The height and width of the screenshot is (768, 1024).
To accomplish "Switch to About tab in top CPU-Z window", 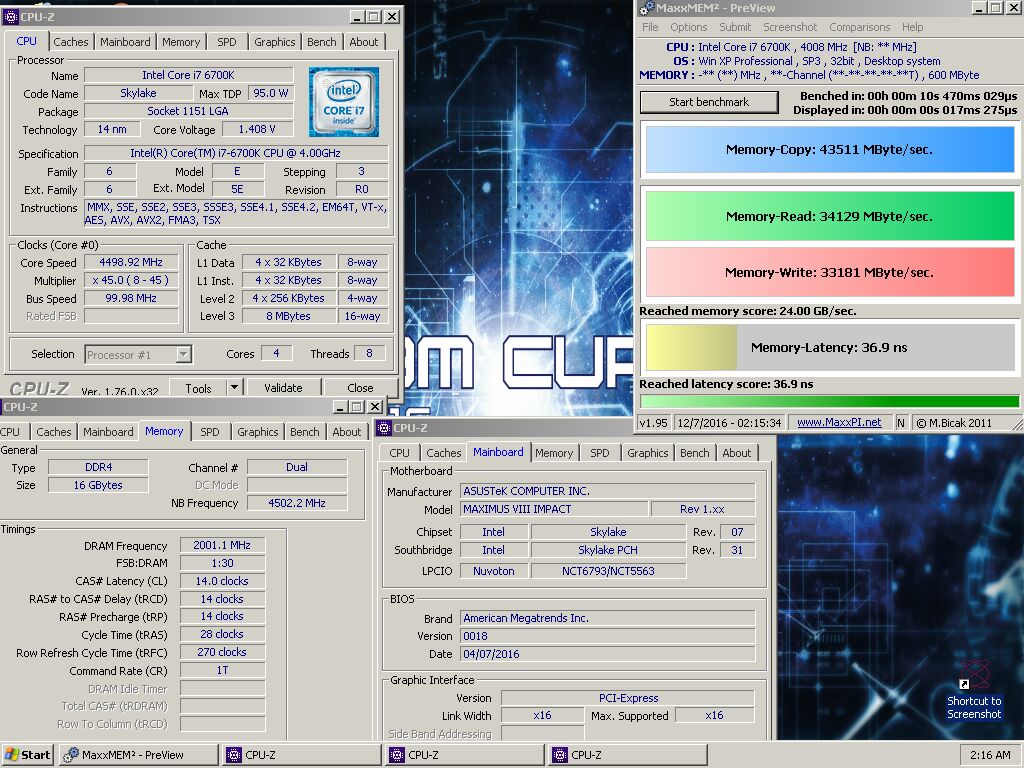I will pos(363,42).
